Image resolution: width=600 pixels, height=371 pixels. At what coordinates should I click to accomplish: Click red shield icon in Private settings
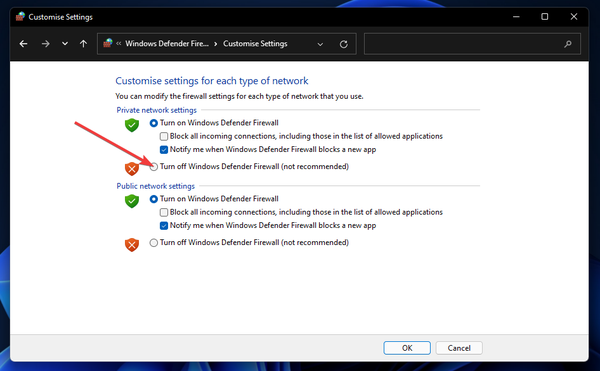point(132,169)
